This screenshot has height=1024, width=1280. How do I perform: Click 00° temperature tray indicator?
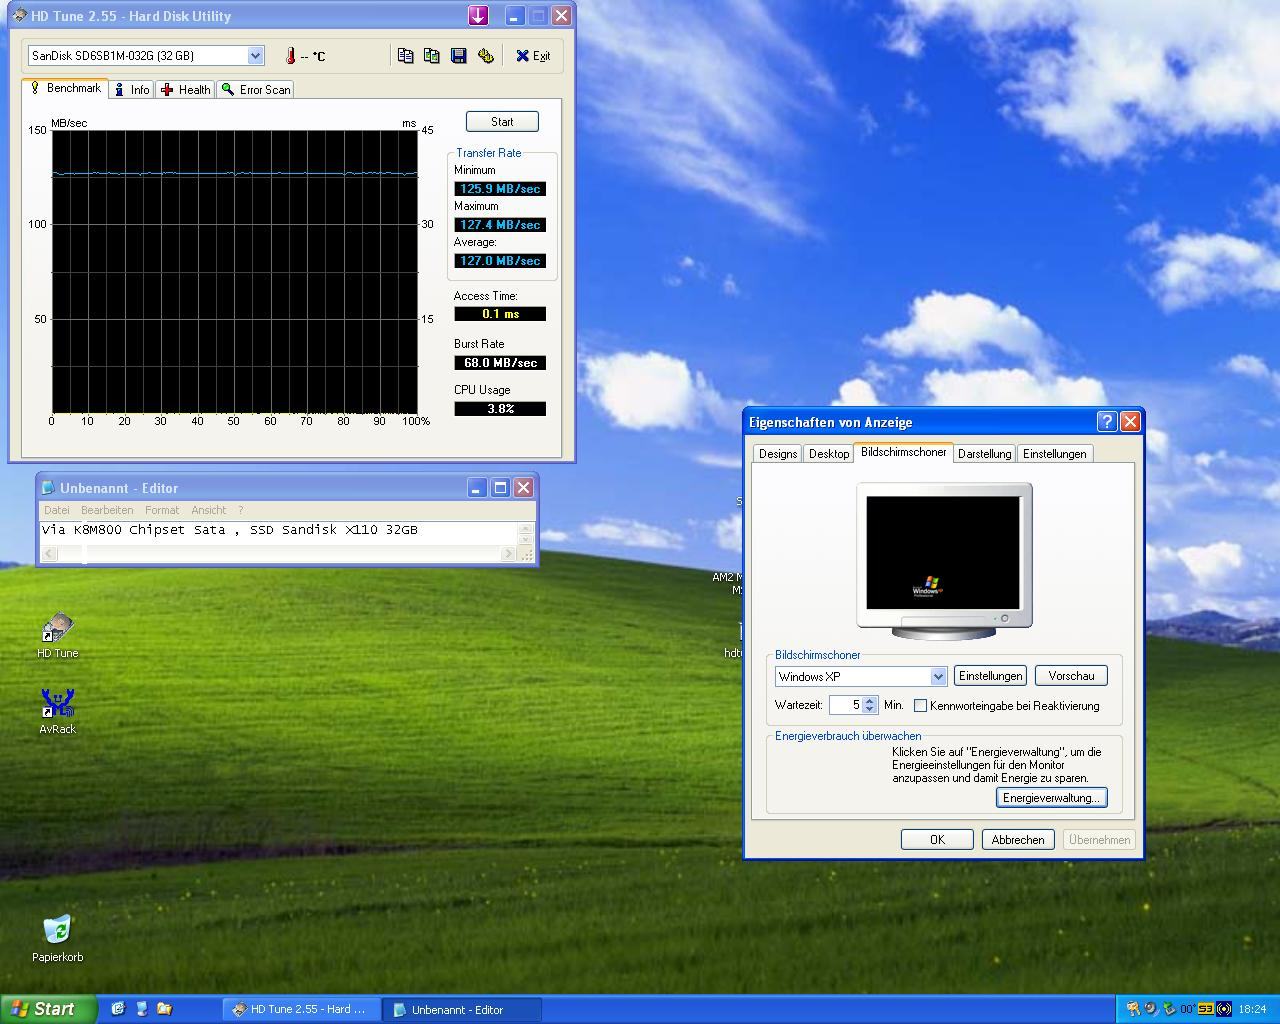[x=1187, y=1009]
